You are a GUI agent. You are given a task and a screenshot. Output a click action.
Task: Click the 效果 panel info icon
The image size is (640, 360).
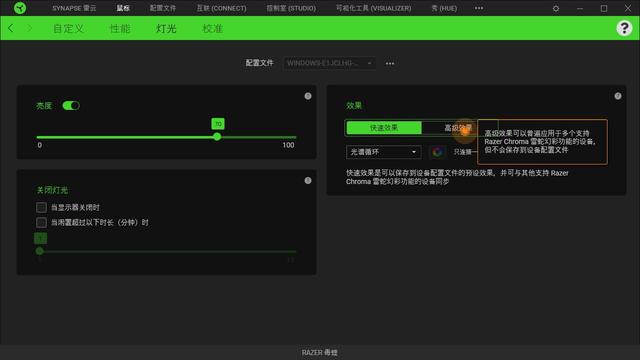[618, 96]
